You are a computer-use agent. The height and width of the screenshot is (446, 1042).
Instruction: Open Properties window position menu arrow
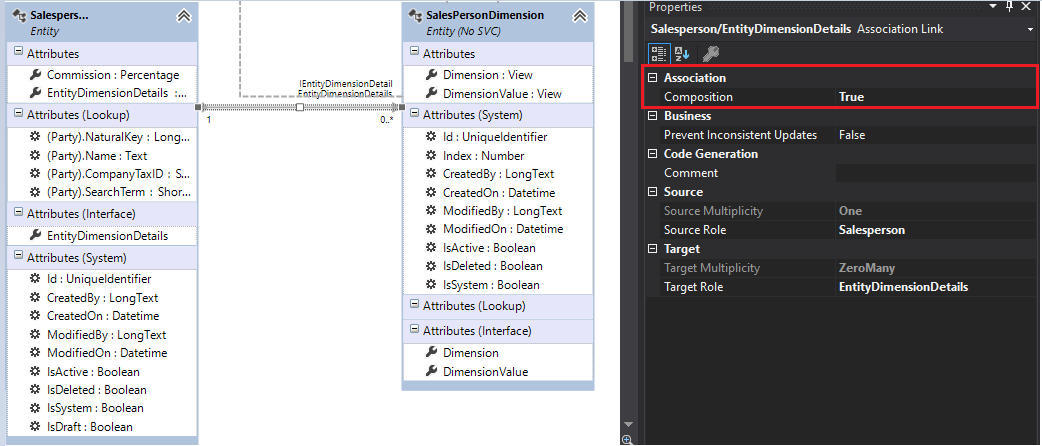(994, 6)
